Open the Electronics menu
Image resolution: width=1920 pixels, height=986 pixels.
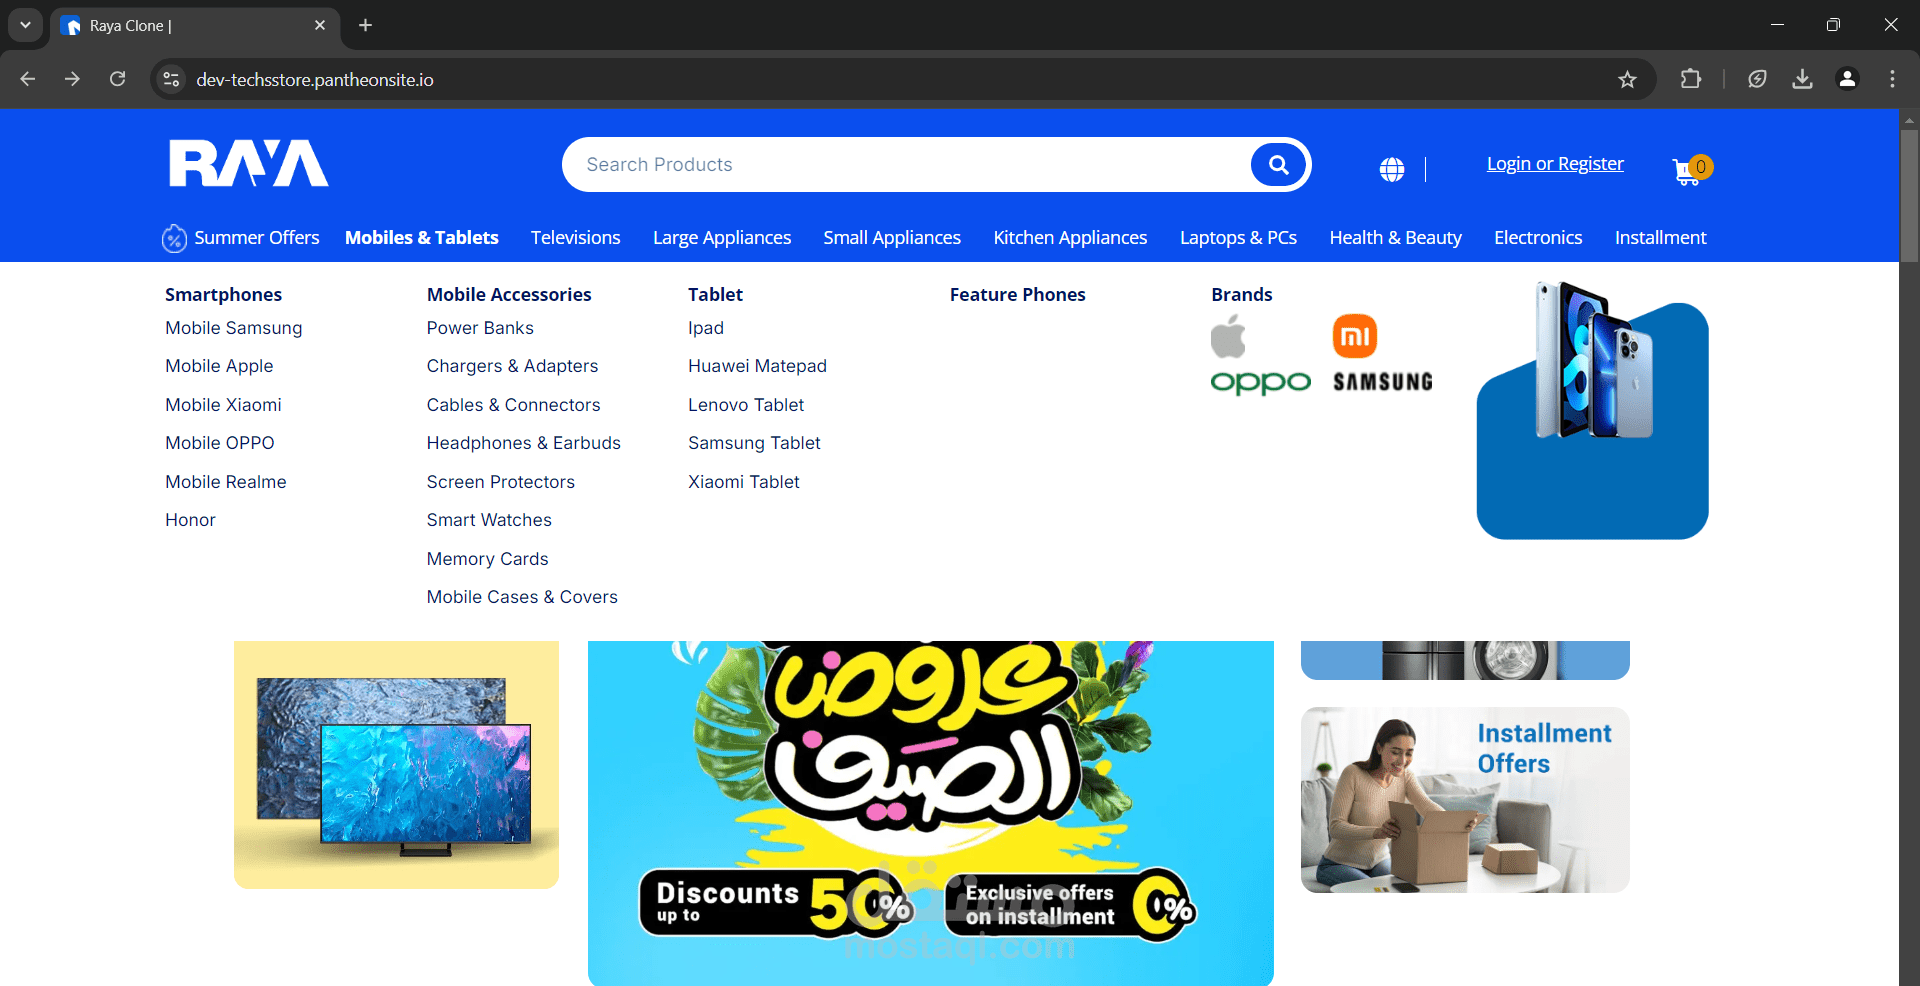[1538, 238]
